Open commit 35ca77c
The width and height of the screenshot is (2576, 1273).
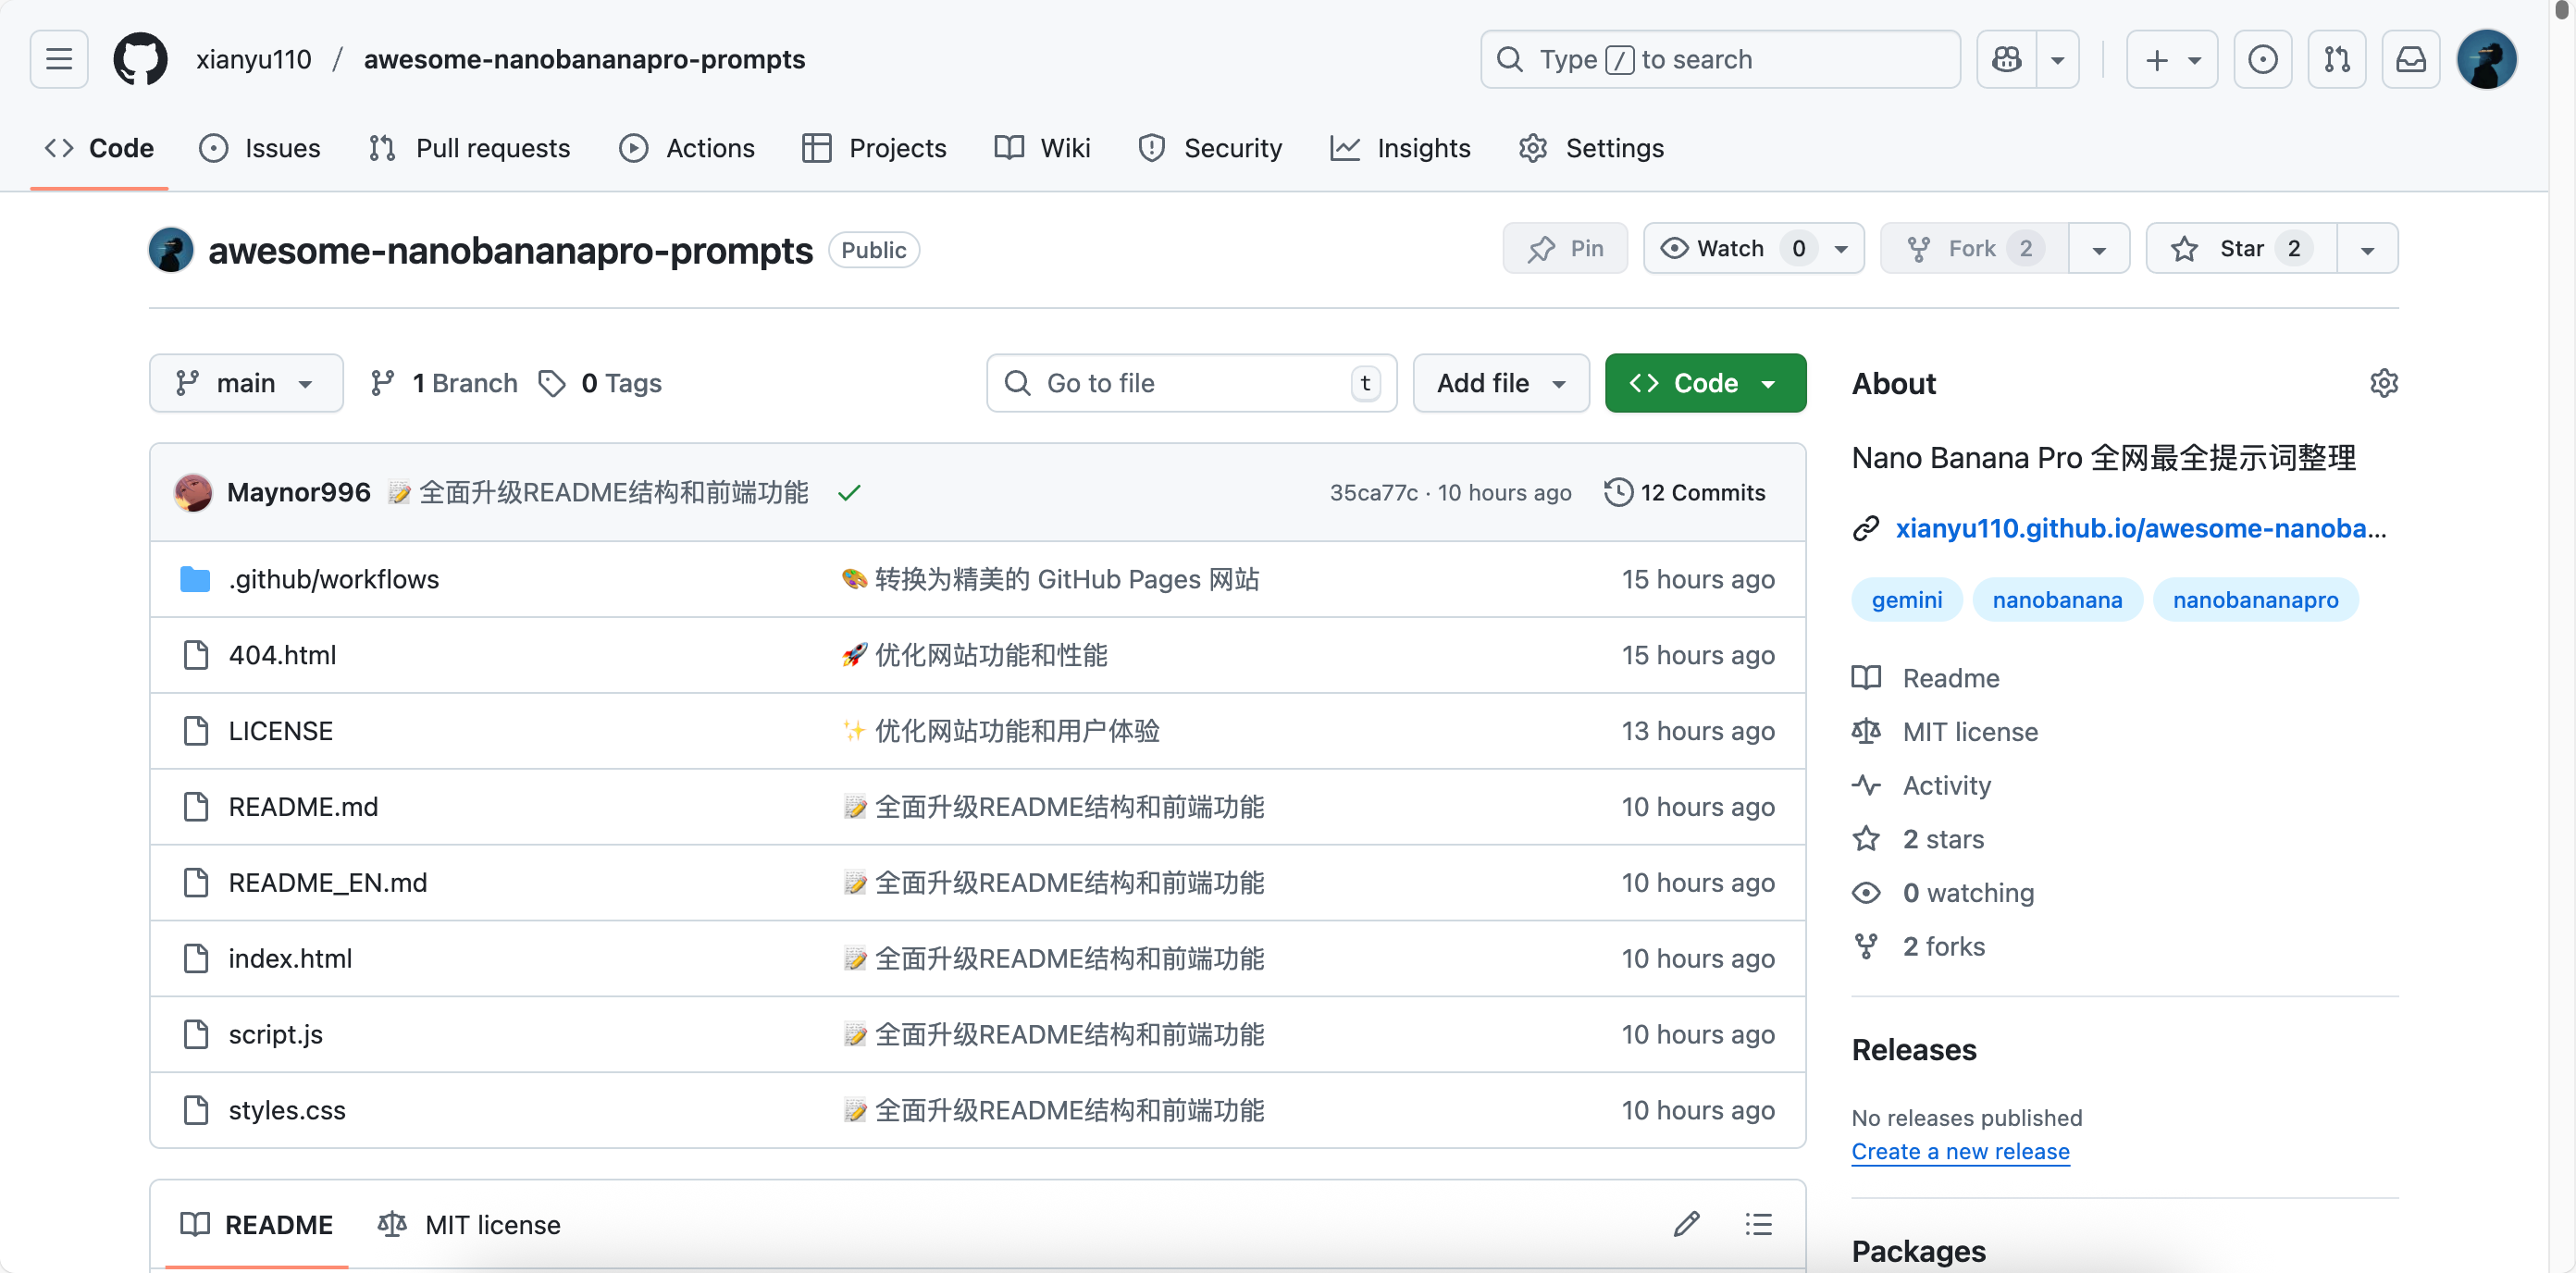(x=1373, y=493)
